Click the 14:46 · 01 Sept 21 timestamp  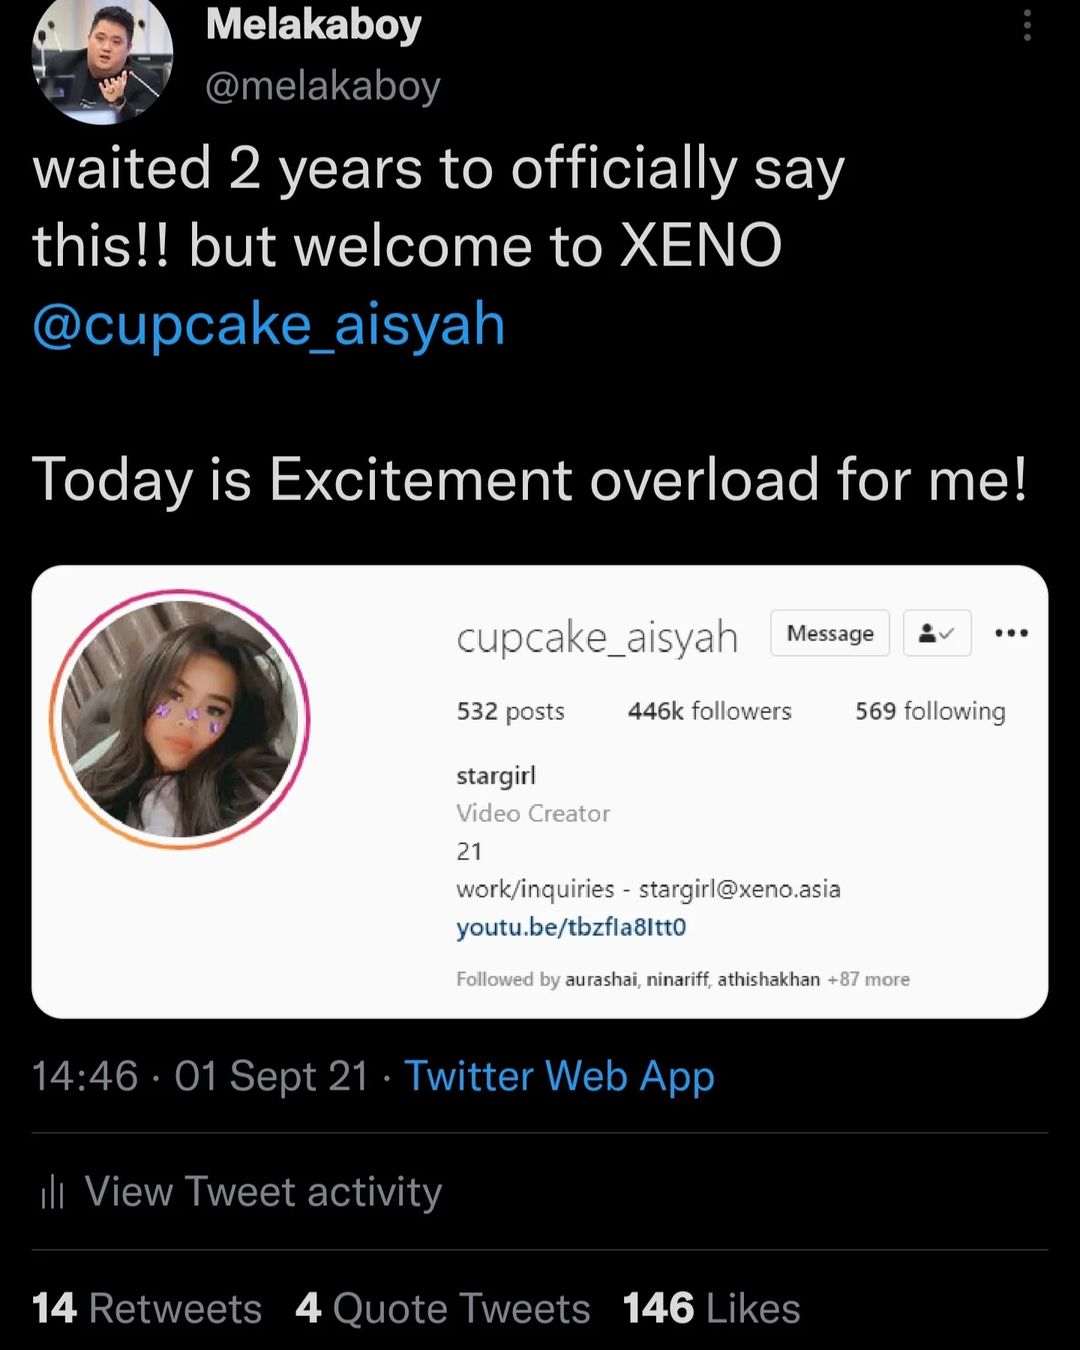tap(200, 1076)
